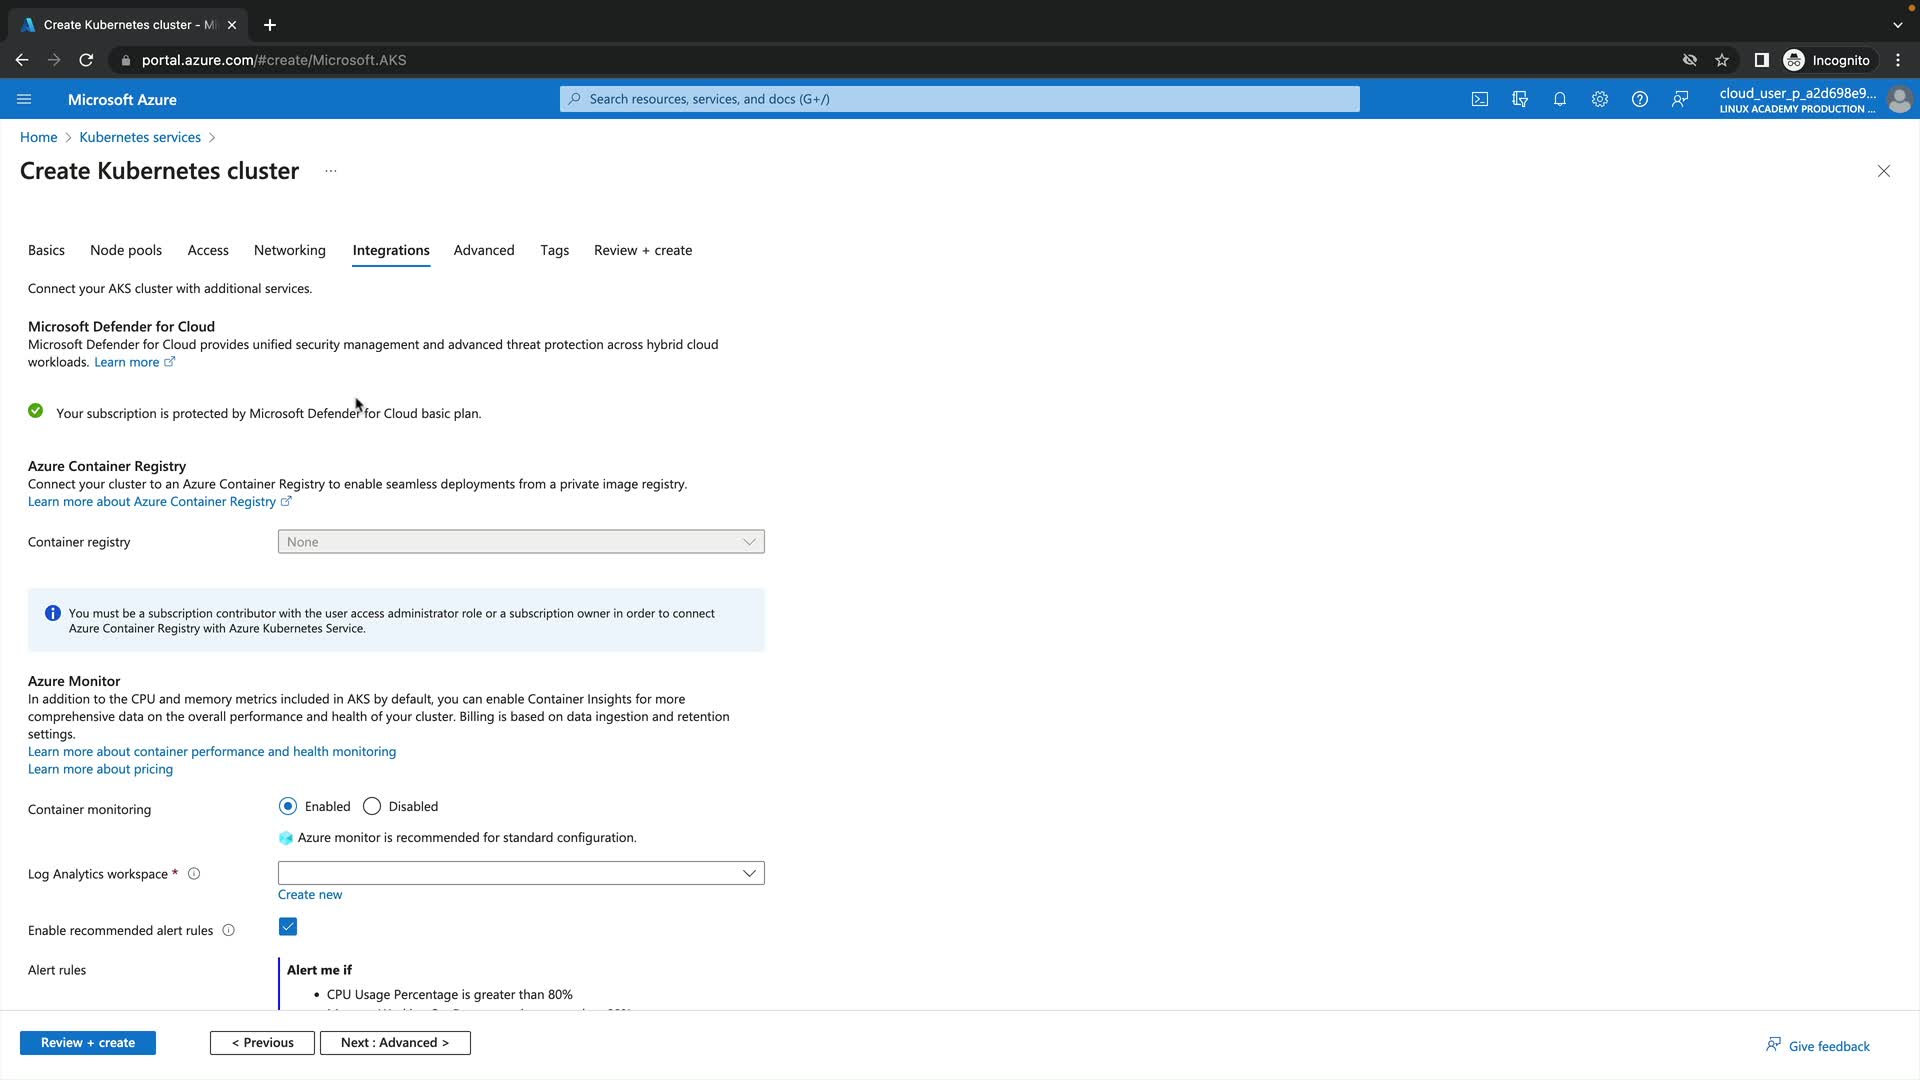Image resolution: width=1920 pixels, height=1080 pixels.
Task: Open the Log Analytics workspace dropdown
Action: pos(520,873)
